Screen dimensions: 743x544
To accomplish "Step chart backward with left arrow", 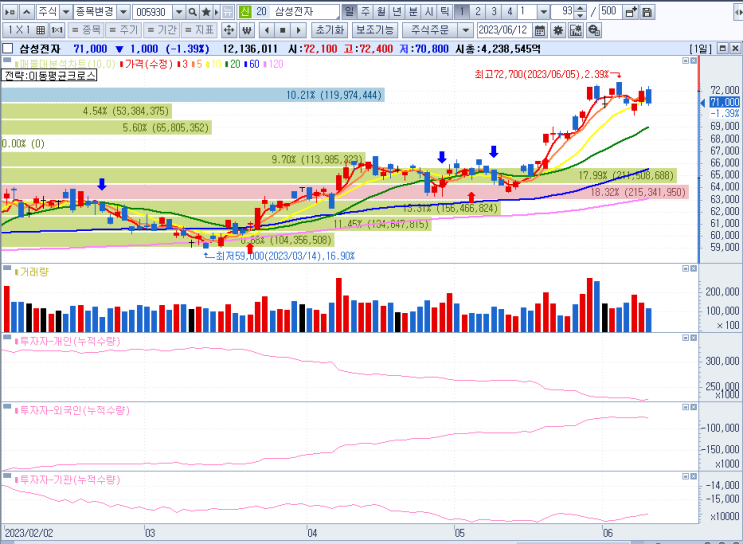I will coord(267,30).
